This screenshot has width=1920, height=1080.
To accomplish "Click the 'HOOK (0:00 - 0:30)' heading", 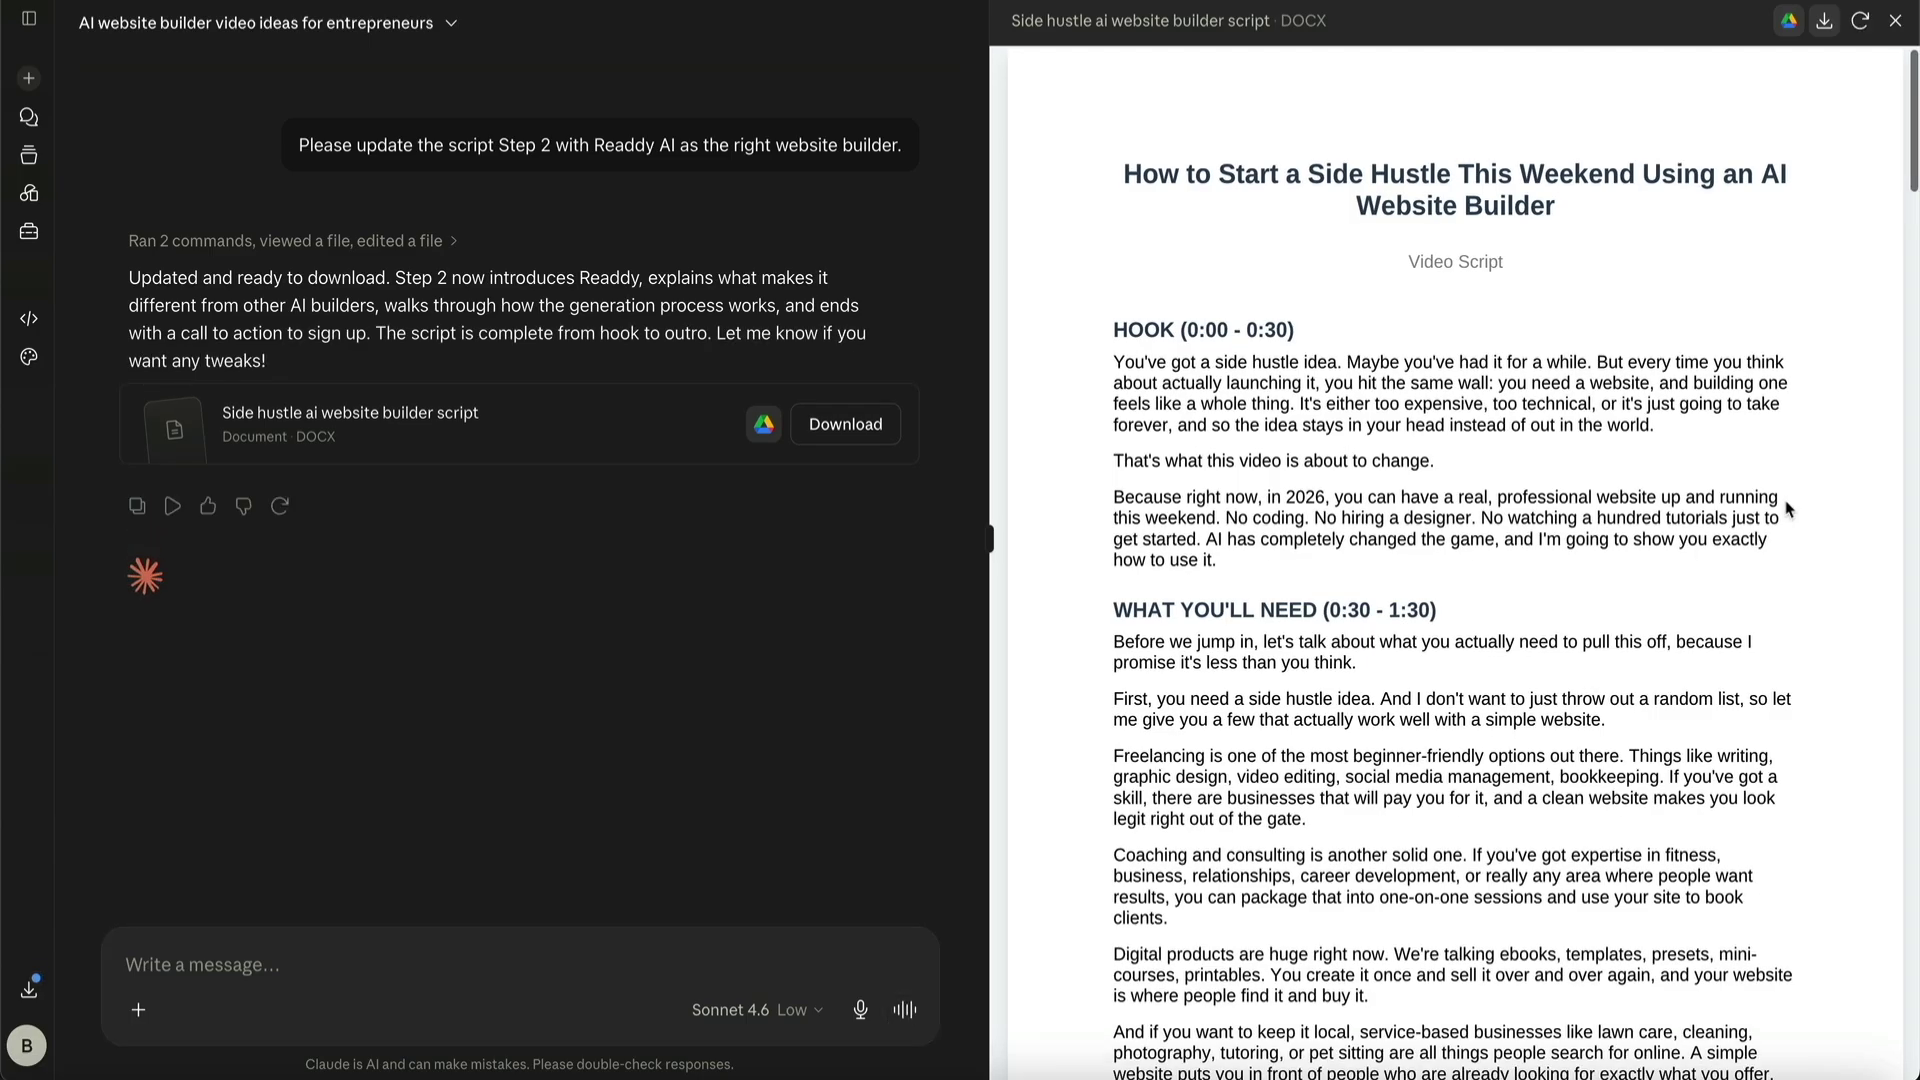I will 1203,330.
